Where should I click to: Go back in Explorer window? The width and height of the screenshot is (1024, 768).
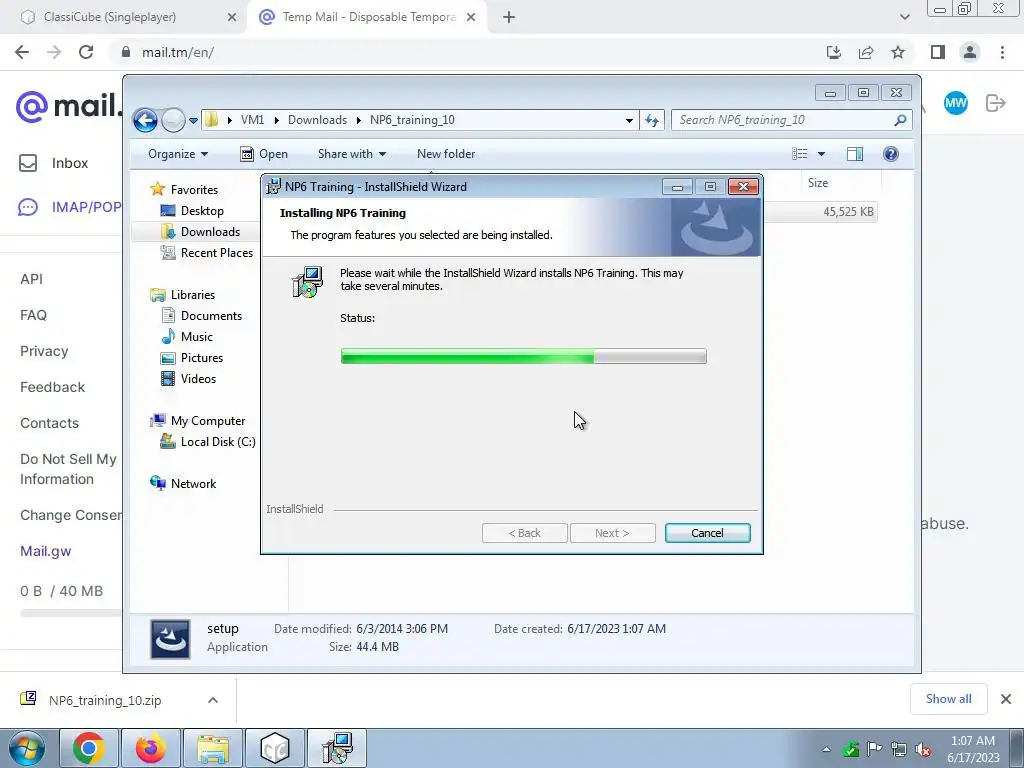click(145, 120)
